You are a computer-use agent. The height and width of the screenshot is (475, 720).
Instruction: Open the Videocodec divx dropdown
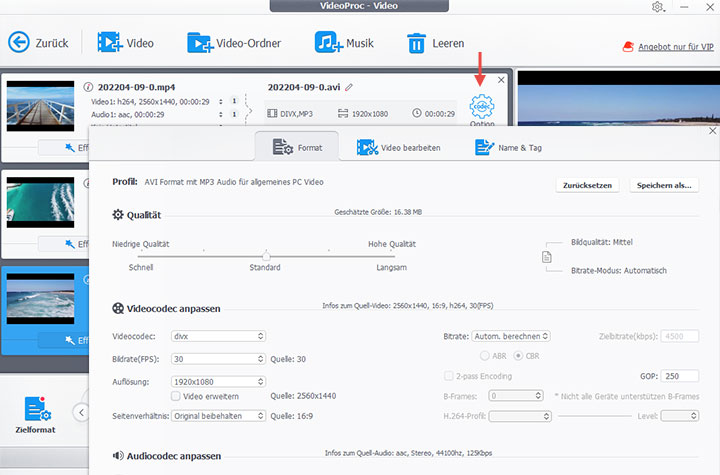coord(218,336)
